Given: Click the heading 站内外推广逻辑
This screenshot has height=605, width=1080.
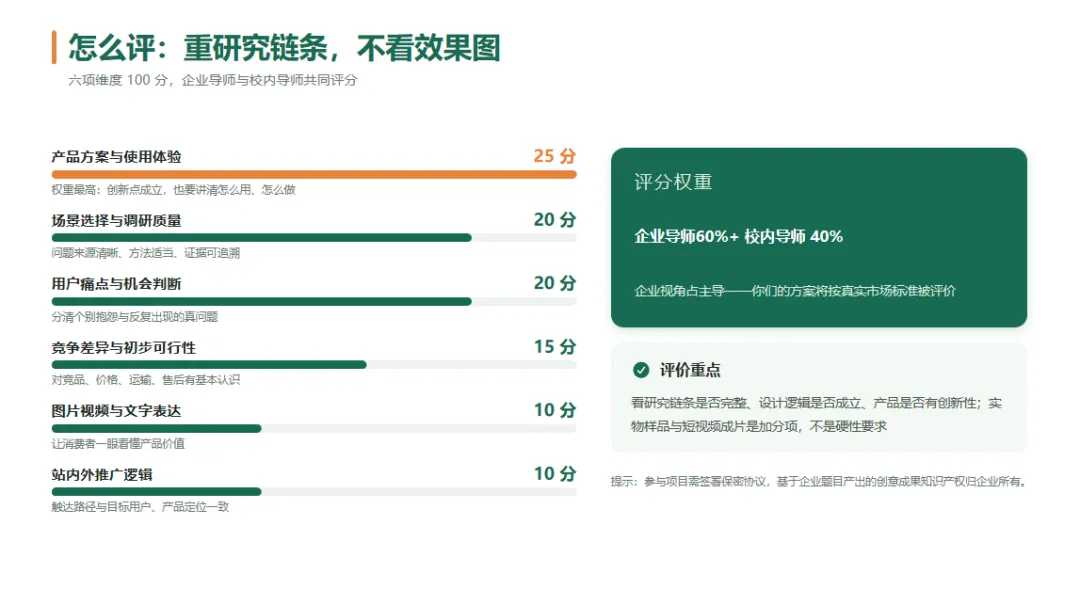Looking at the screenshot, I should pyautogui.click(x=102, y=475).
